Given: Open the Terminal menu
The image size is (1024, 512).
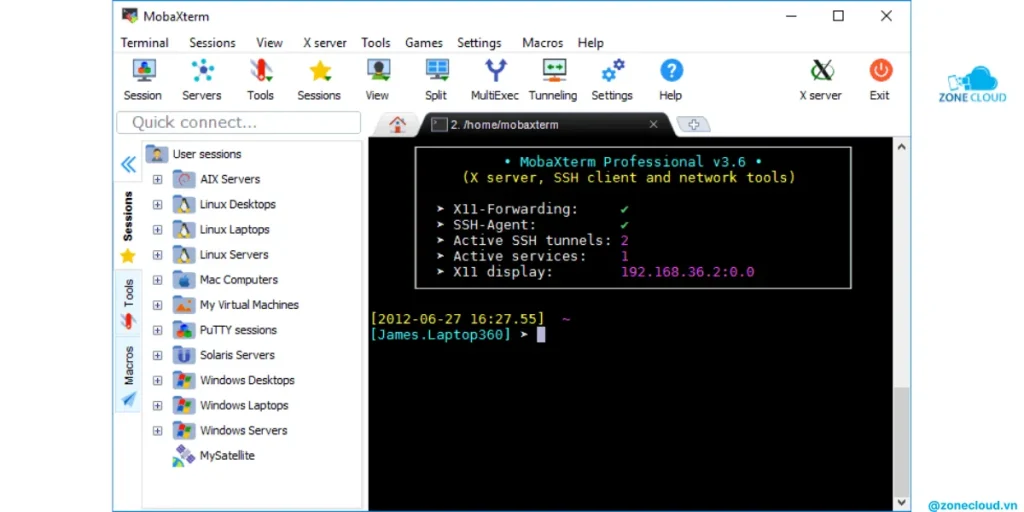Looking at the screenshot, I should (144, 43).
